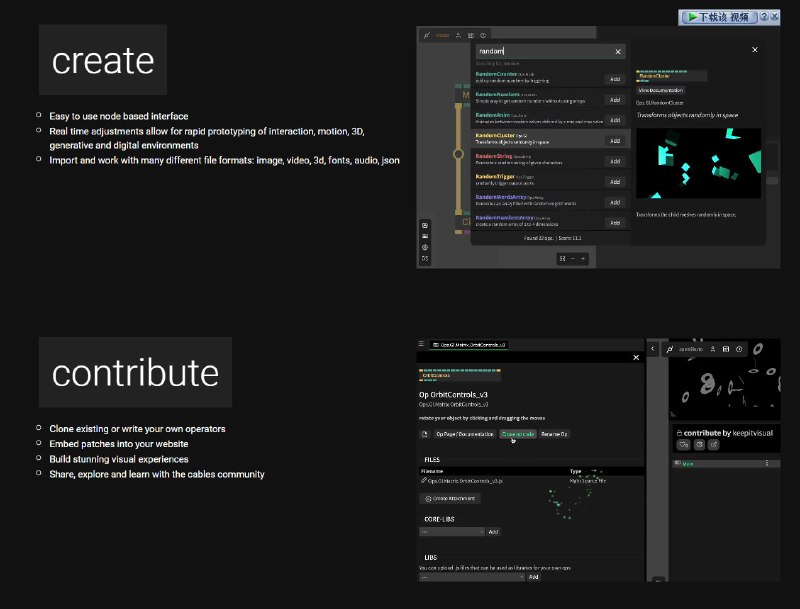Click the save icon in the contribute patch toolbar
This screenshot has width=800, height=609.
(x=725, y=349)
